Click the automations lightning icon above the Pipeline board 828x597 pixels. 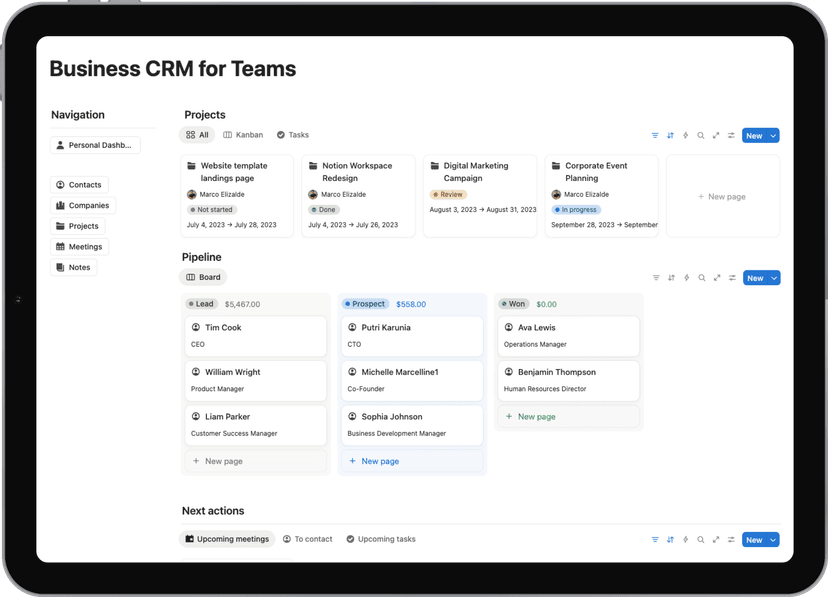click(686, 278)
